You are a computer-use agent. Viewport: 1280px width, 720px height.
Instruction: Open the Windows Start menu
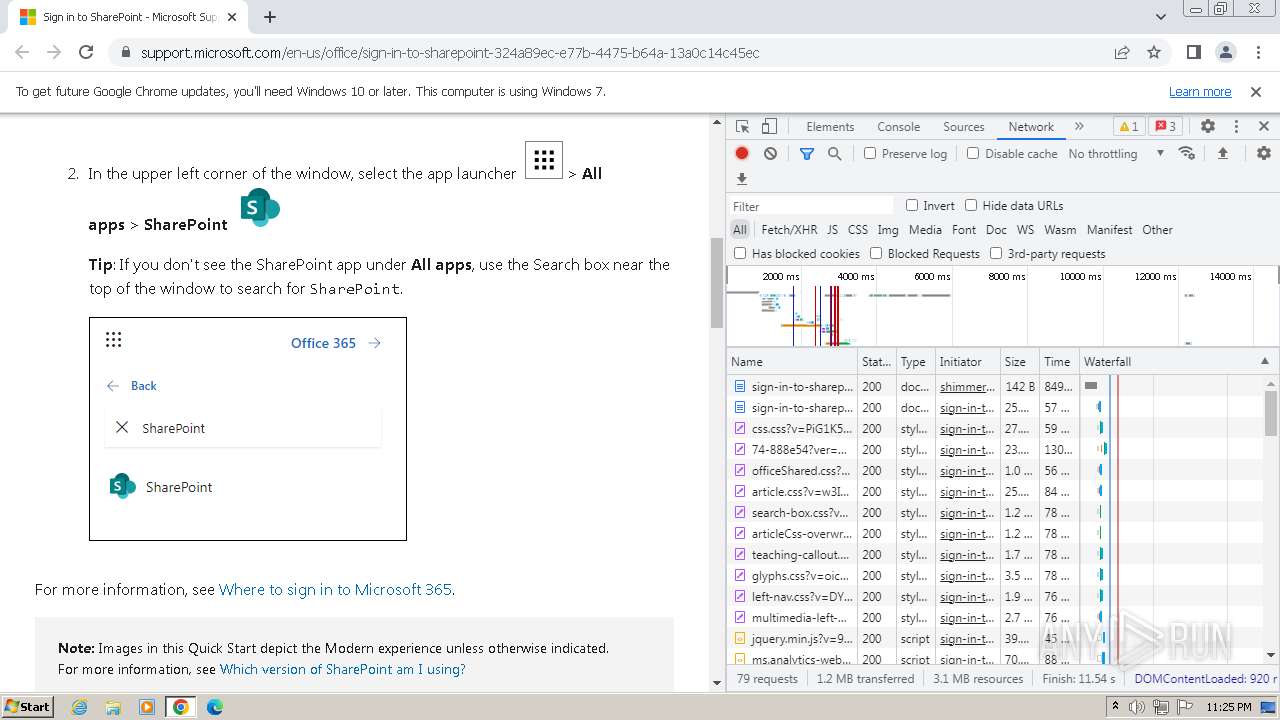[28, 706]
